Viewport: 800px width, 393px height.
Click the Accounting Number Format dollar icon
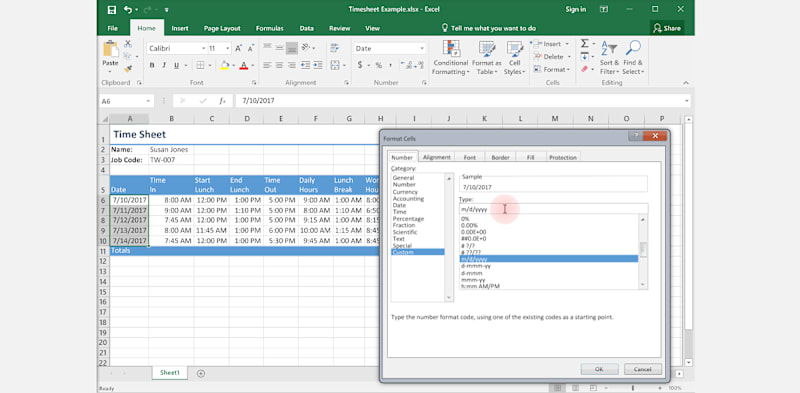[x=360, y=65]
